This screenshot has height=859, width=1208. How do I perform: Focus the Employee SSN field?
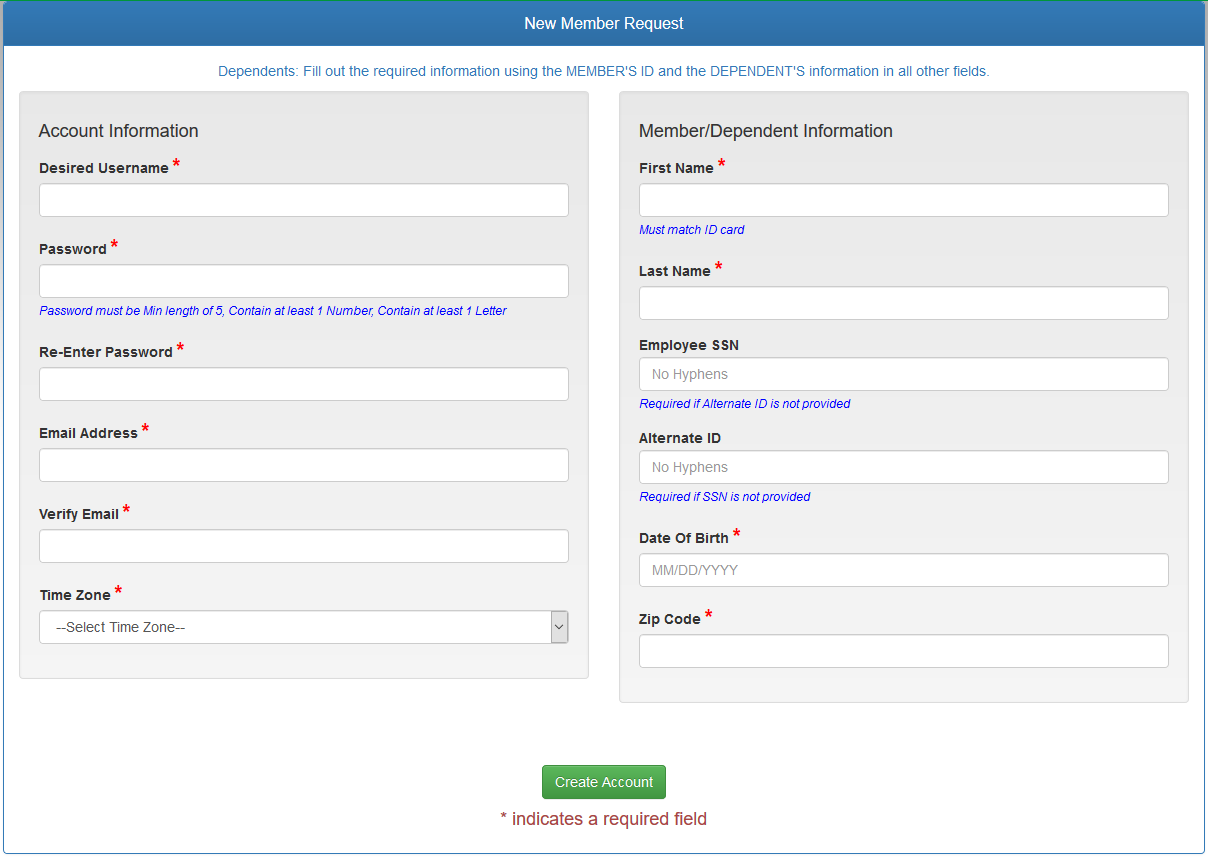904,374
